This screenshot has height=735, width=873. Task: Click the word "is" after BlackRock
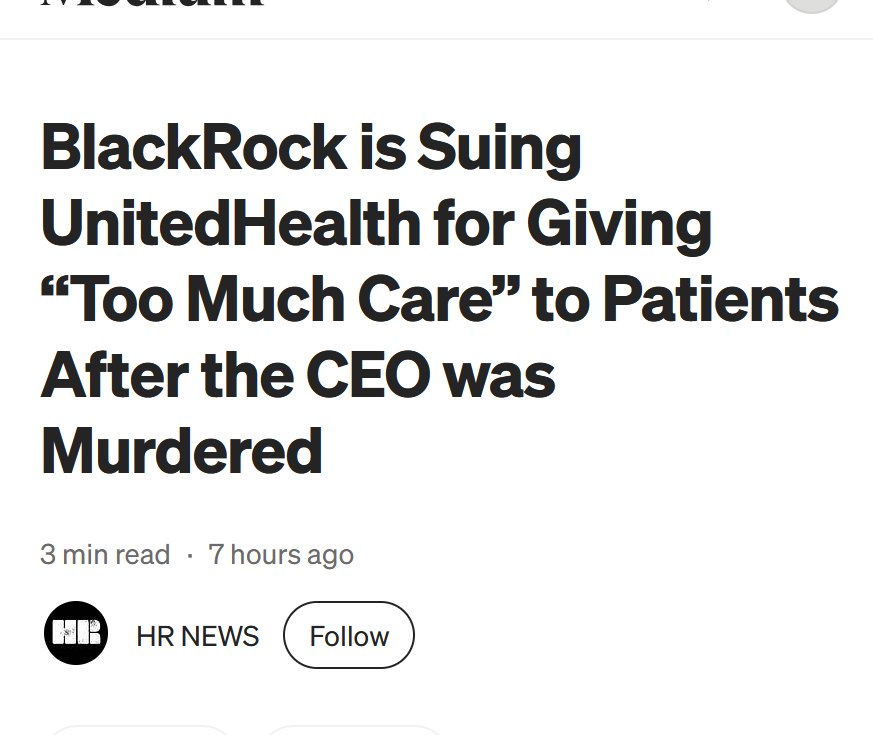click(x=382, y=147)
